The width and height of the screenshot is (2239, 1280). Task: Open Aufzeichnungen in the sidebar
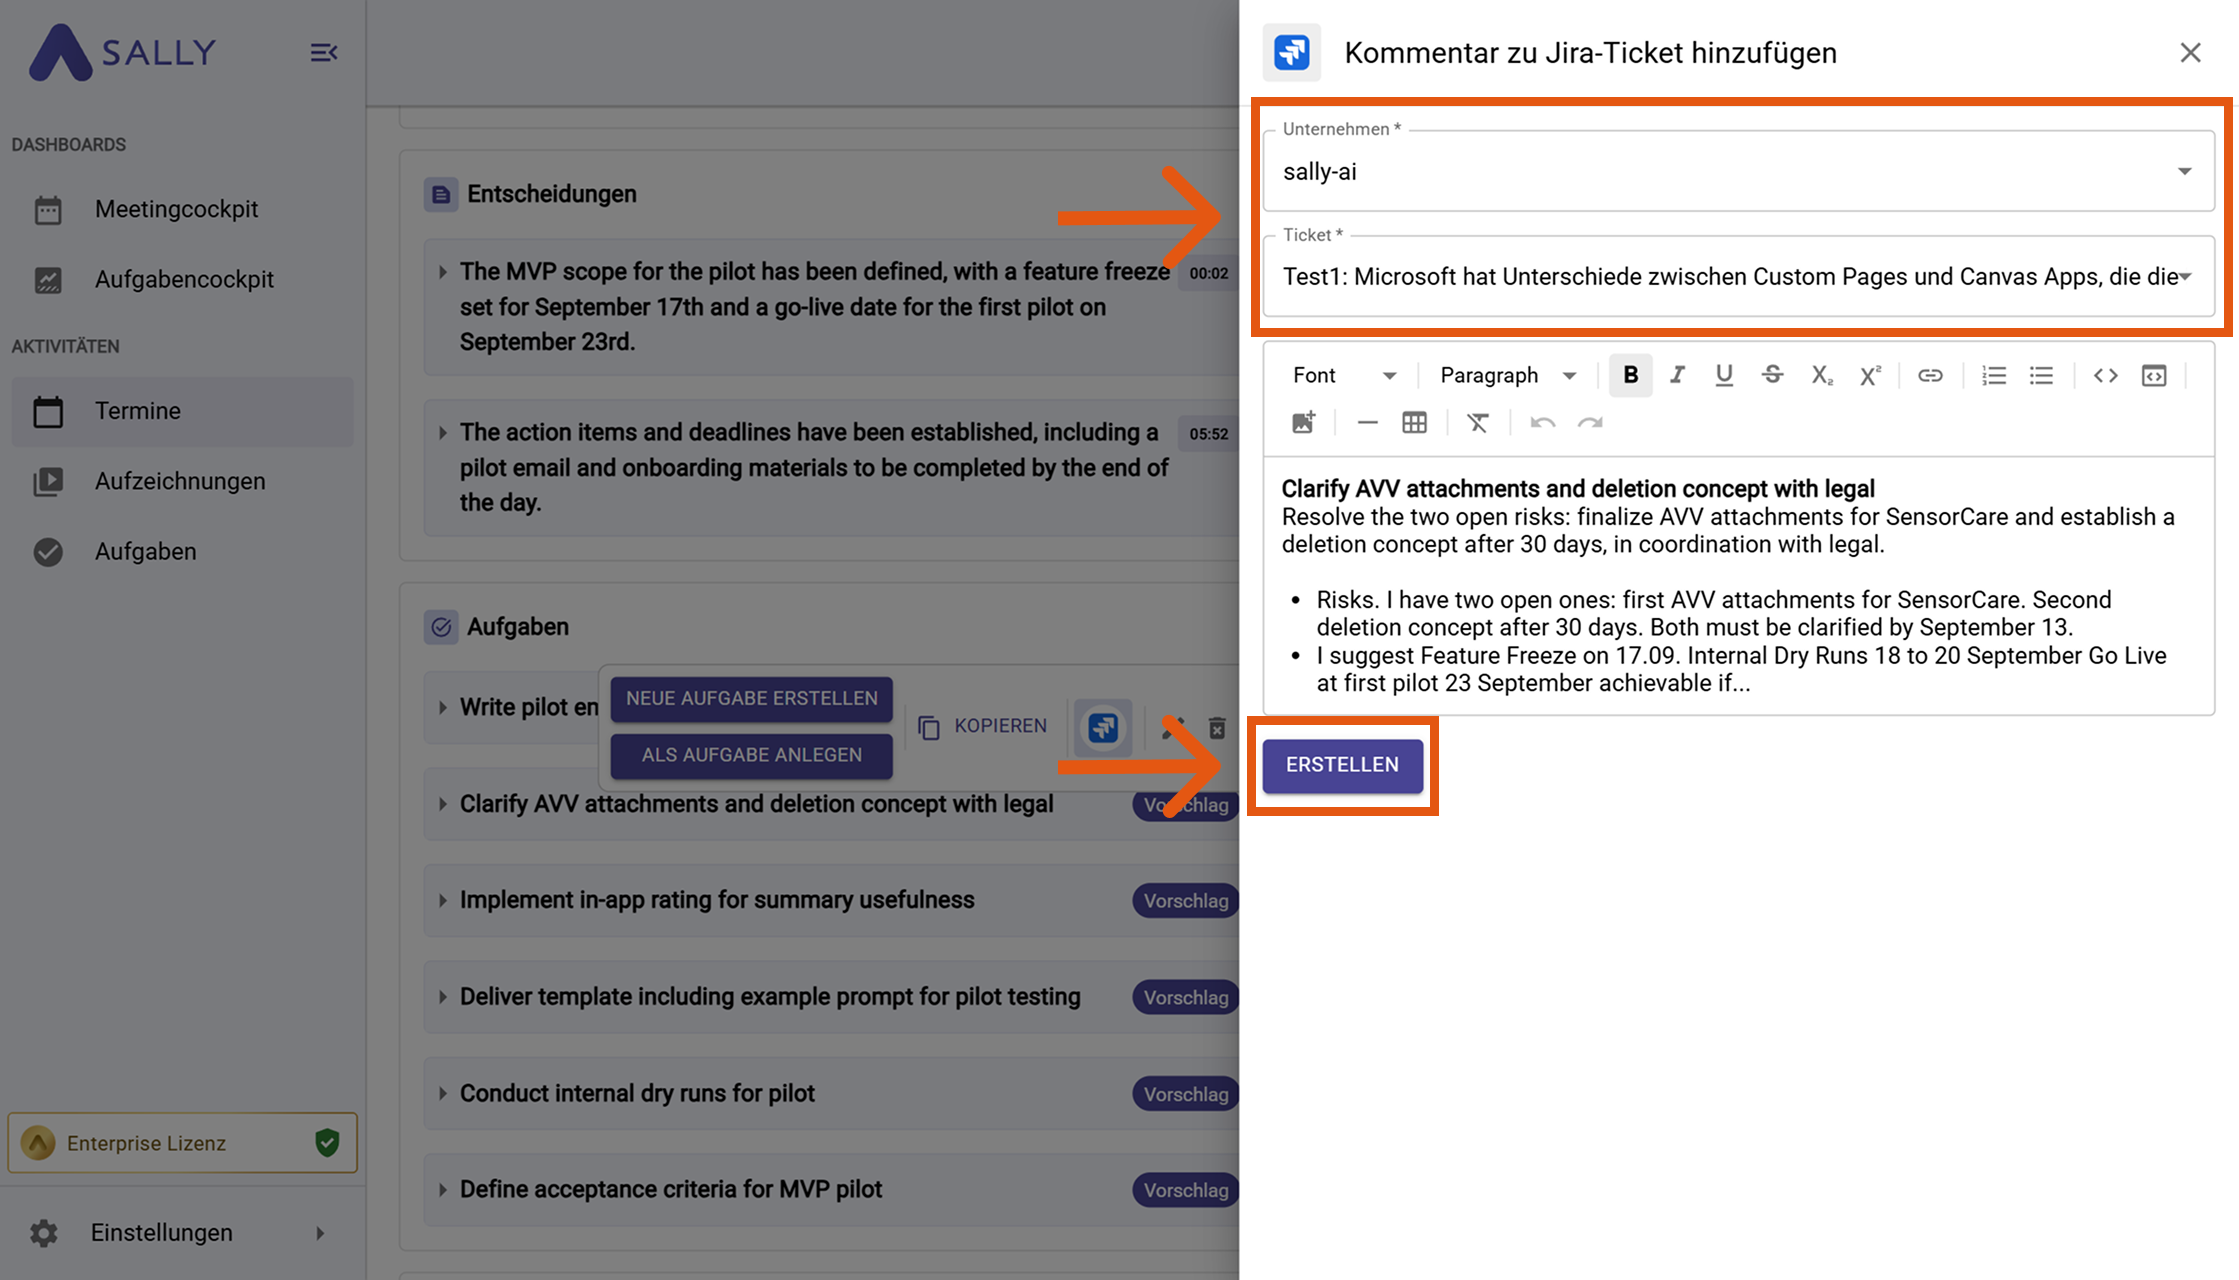click(x=182, y=481)
